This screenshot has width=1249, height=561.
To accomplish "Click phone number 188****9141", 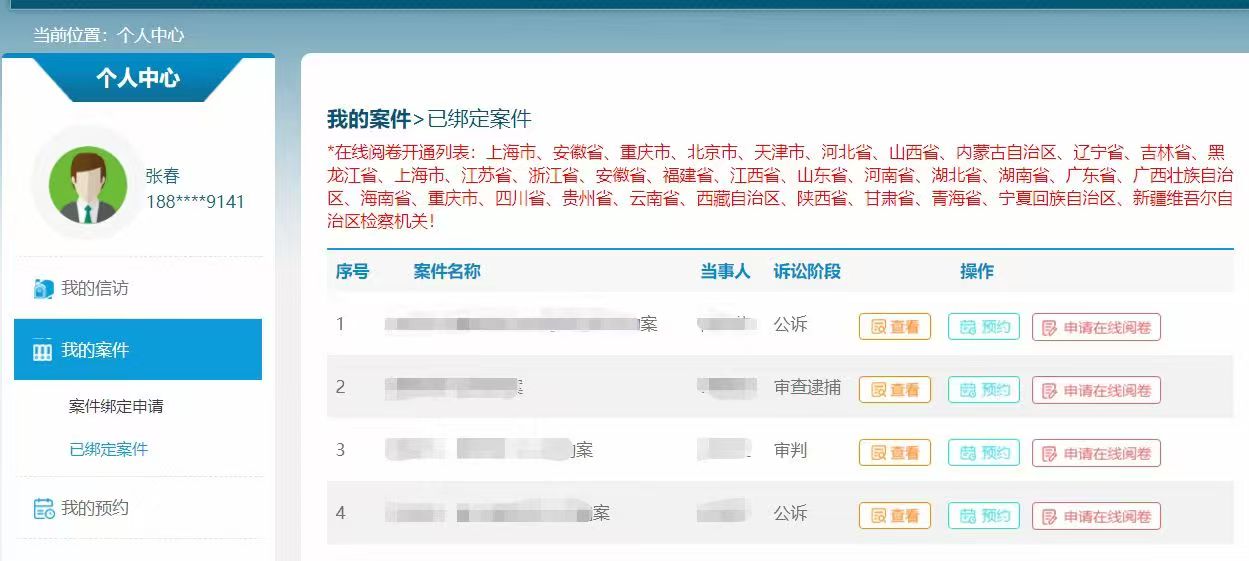I will coord(196,202).
